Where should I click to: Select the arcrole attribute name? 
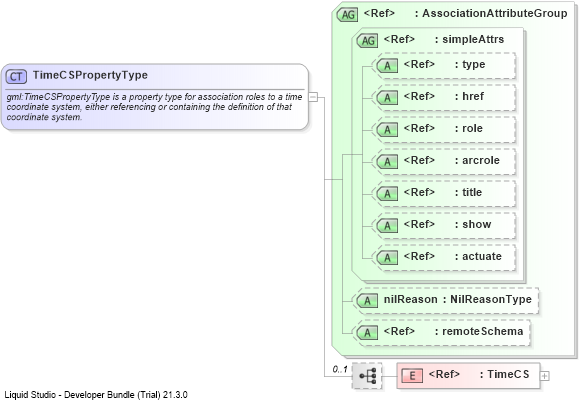click(x=481, y=160)
